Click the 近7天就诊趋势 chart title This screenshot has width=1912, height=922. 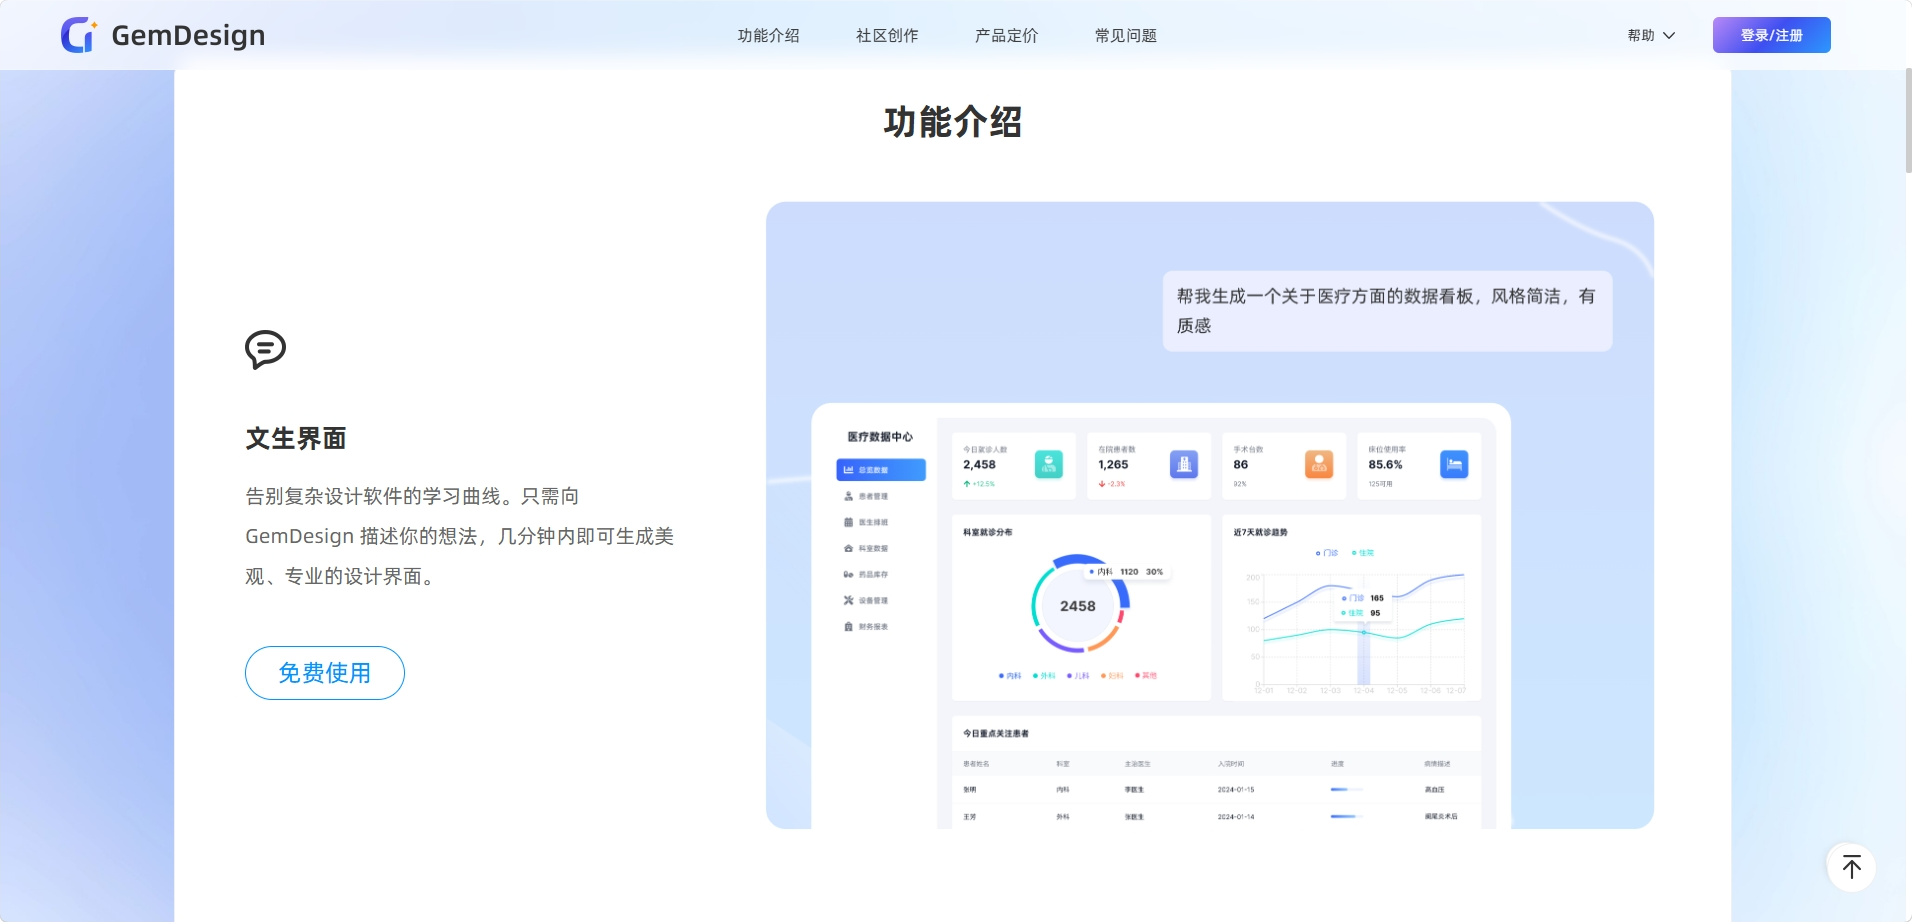(1261, 532)
